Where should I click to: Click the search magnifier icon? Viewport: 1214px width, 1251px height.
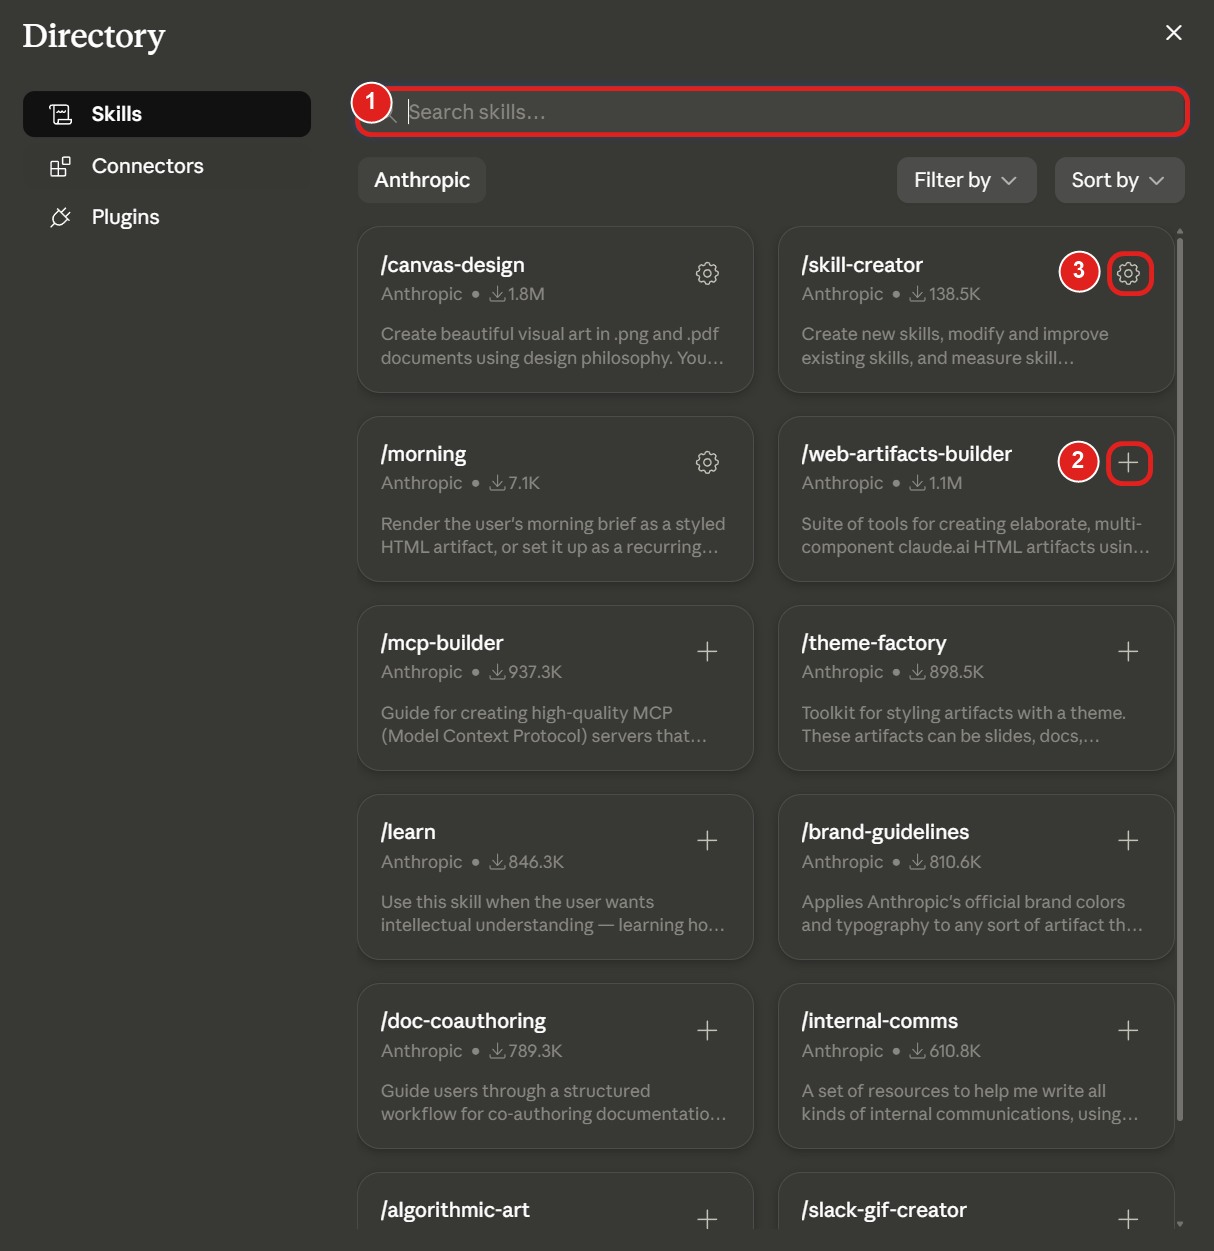pyautogui.click(x=390, y=113)
